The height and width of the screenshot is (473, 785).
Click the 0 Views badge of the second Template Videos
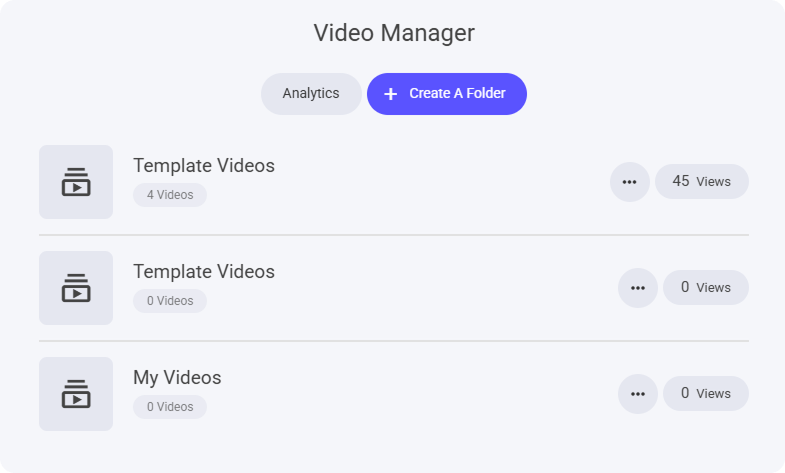[706, 288]
